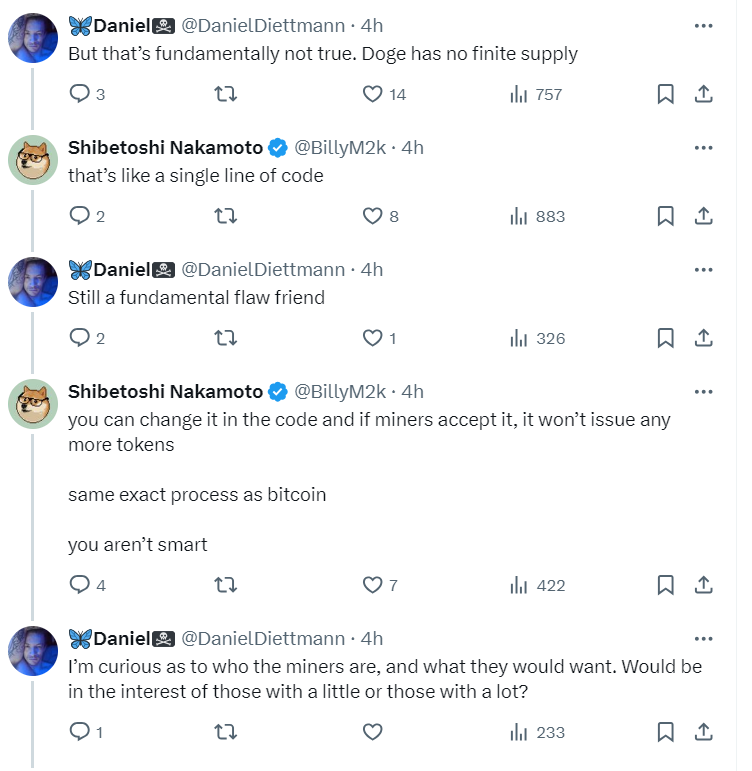Bookmark the 'you aren't smart' tweet
This screenshot has height=771, width=752.
(665, 585)
